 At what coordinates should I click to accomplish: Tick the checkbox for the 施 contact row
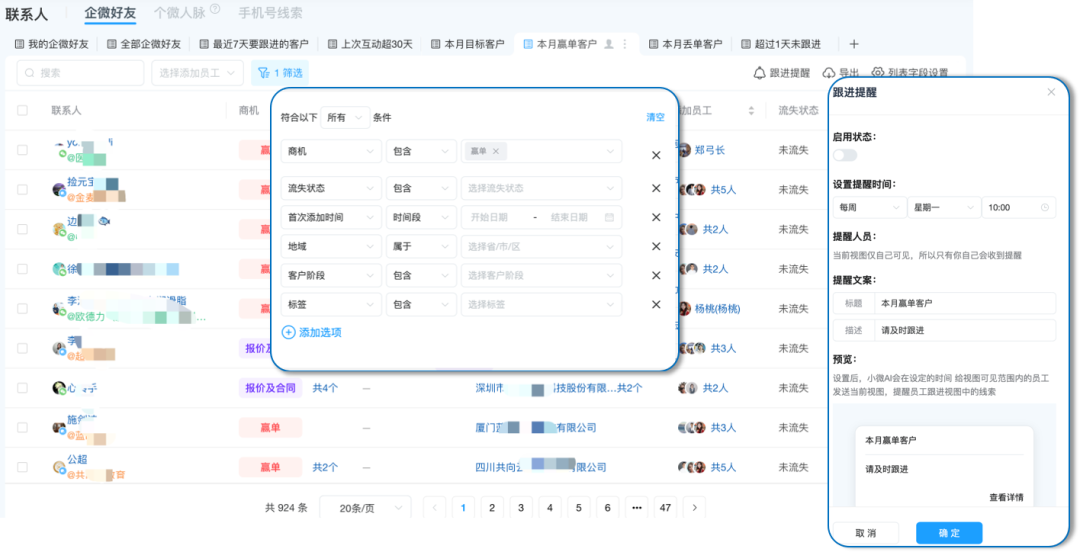tap(22, 427)
